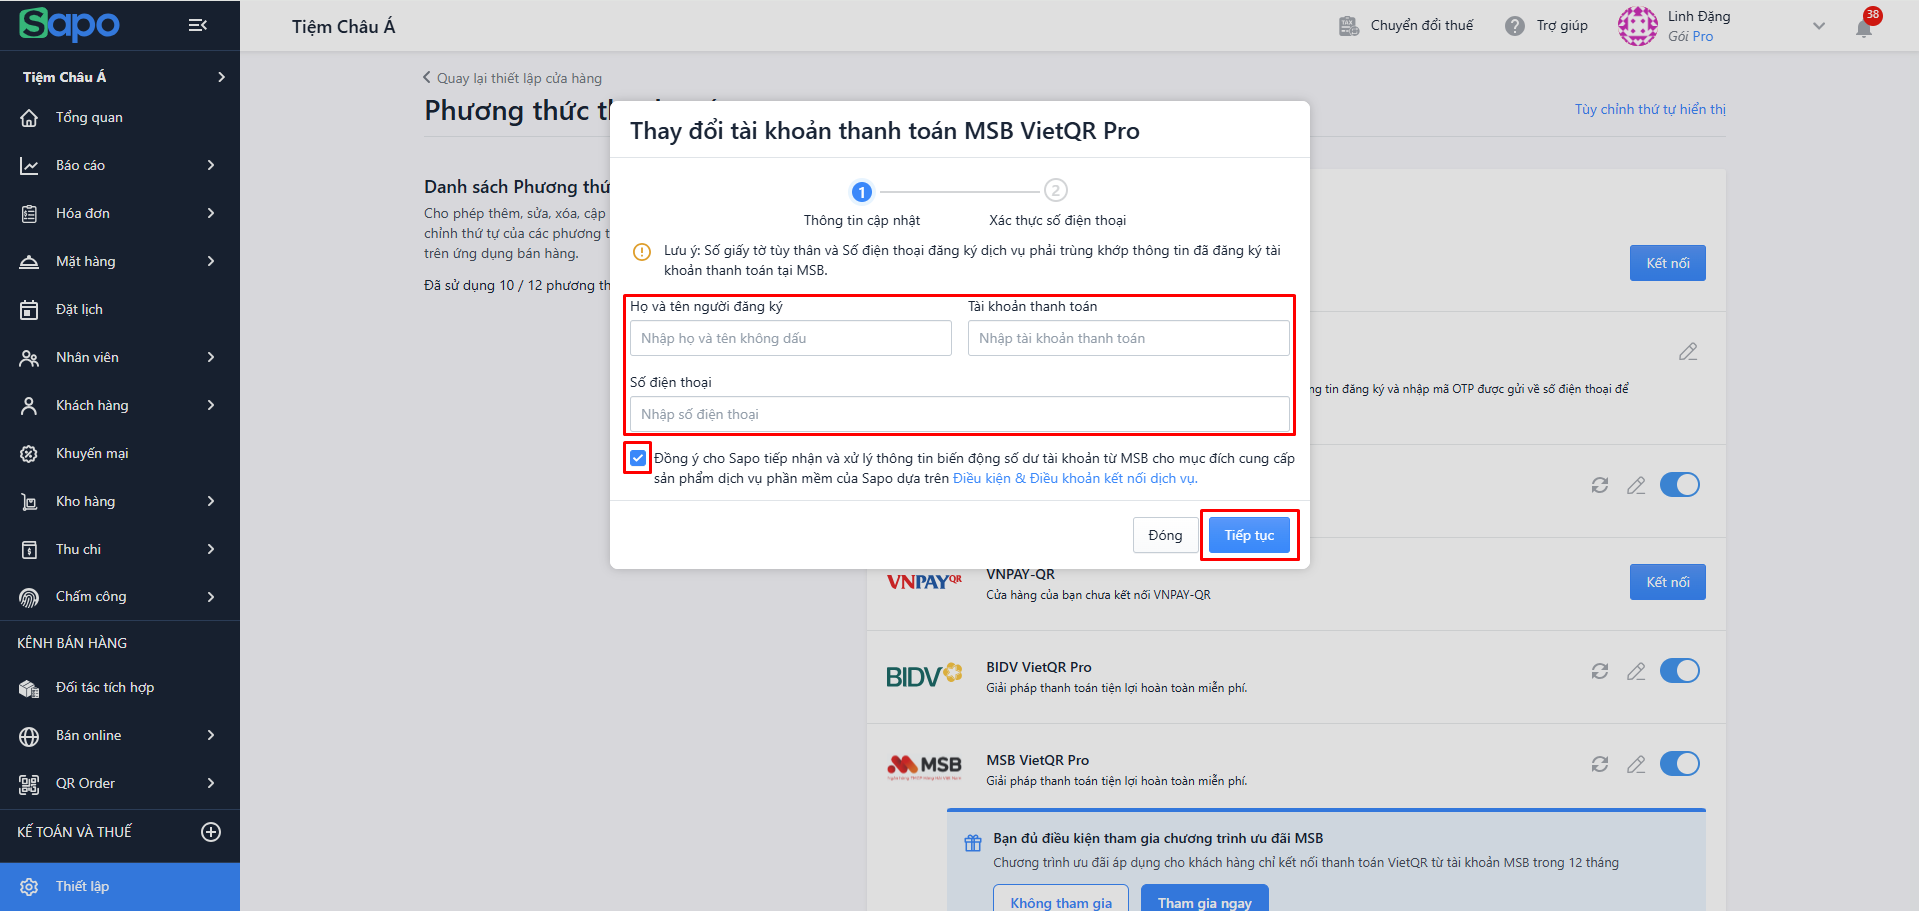Image resolution: width=1919 pixels, height=911 pixels.
Task: Open Thiết lập settings in sidebar
Action: (x=120, y=886)
